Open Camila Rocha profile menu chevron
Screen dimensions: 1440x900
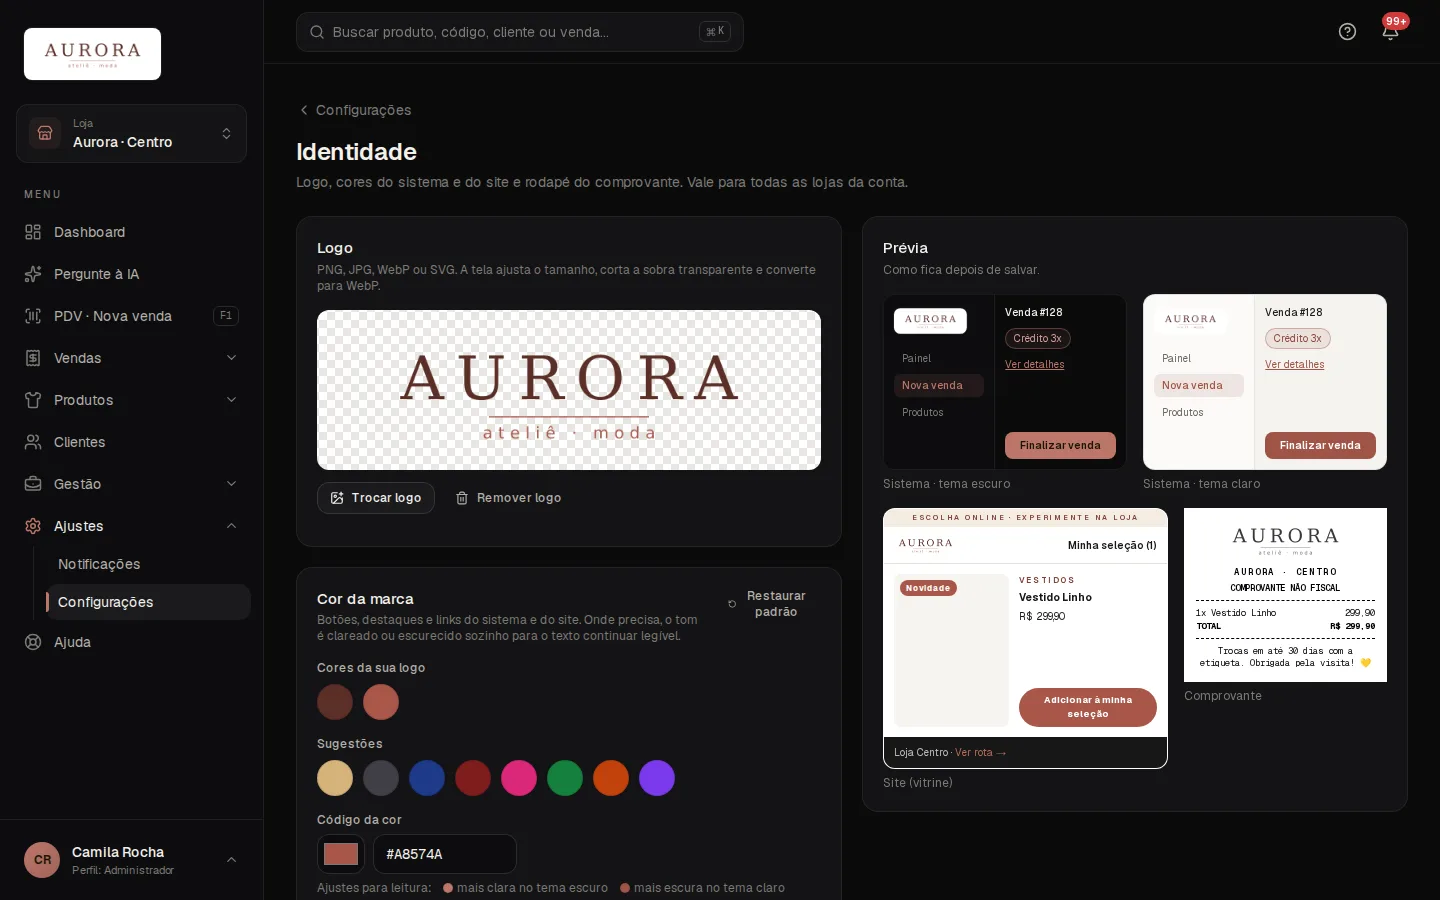pos(232,860)
